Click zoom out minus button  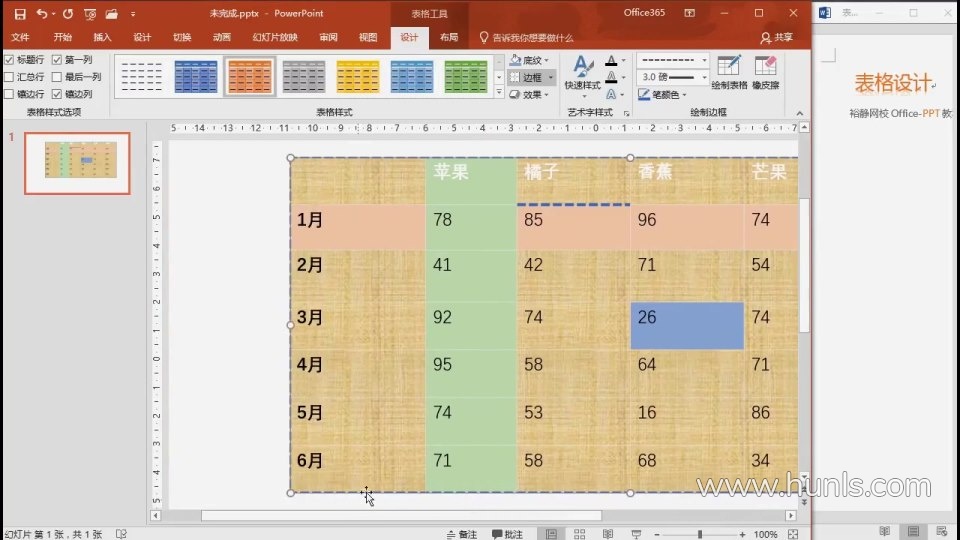(657, 534)
